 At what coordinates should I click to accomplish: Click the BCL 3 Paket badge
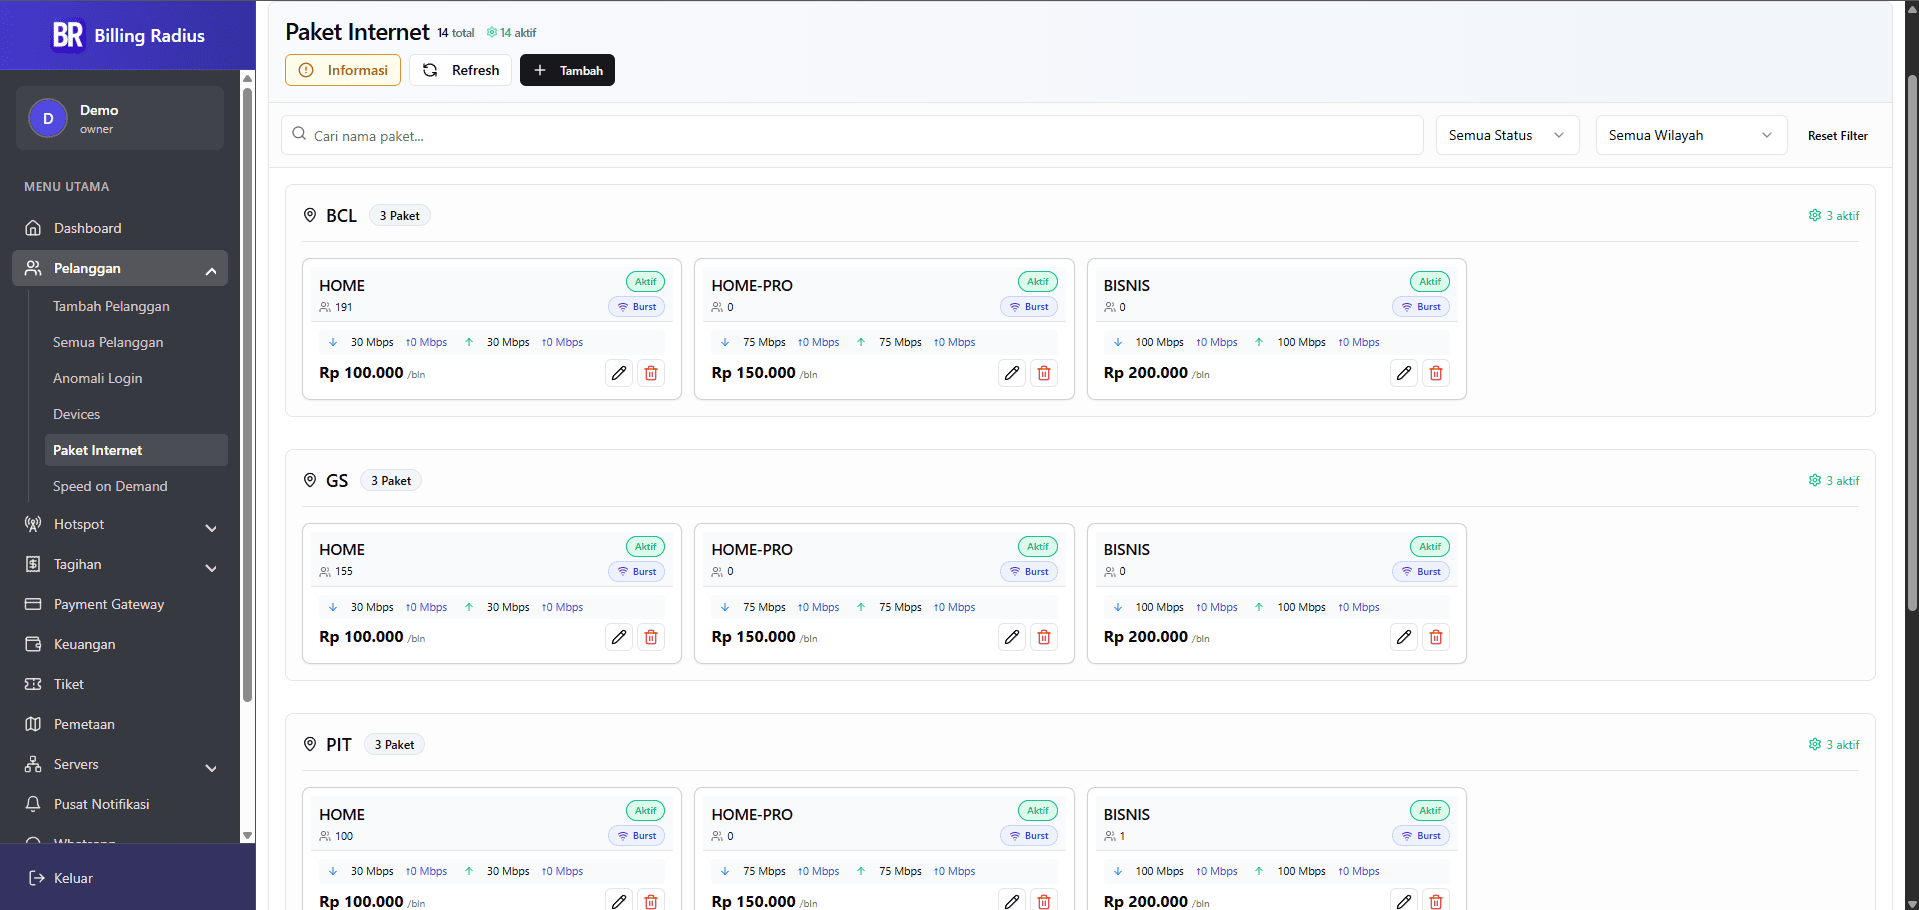coord(400,215)
